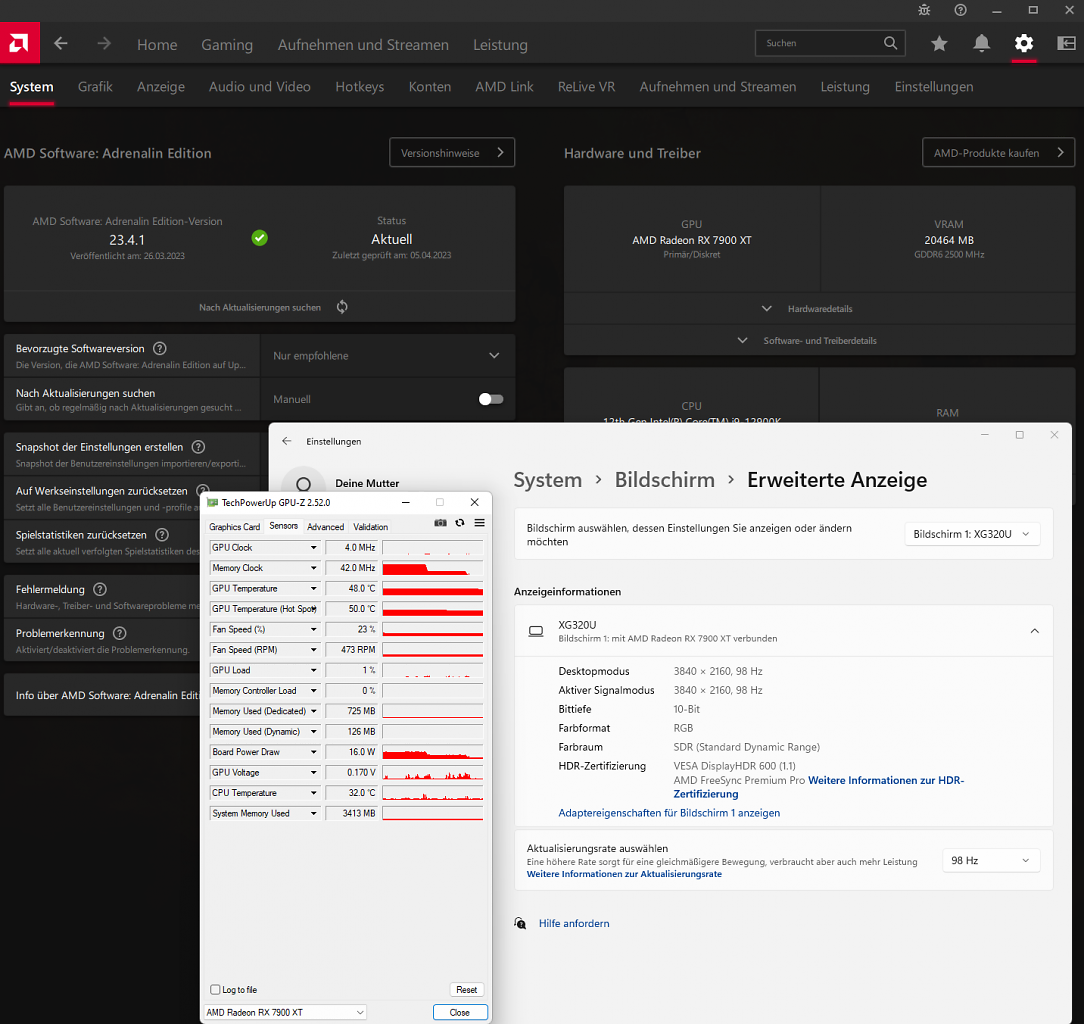
Task: Click the green status checkmark icon
Action: (x=259, y=238)
